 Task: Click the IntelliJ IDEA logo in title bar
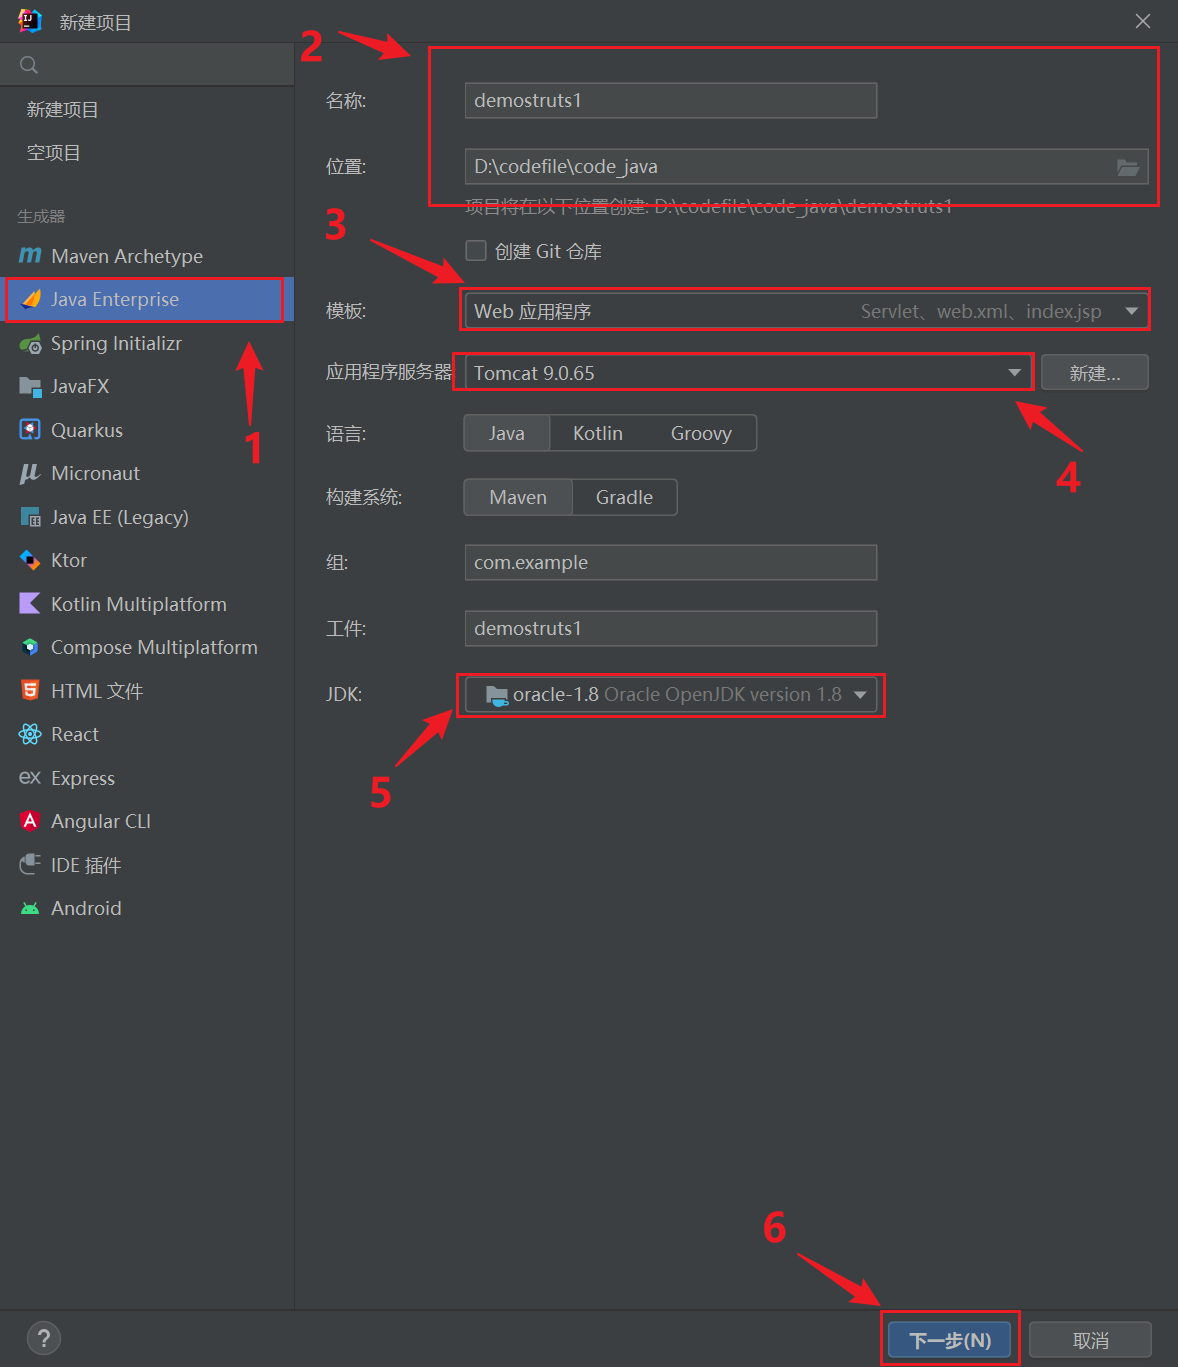click(x=30, y=21)
